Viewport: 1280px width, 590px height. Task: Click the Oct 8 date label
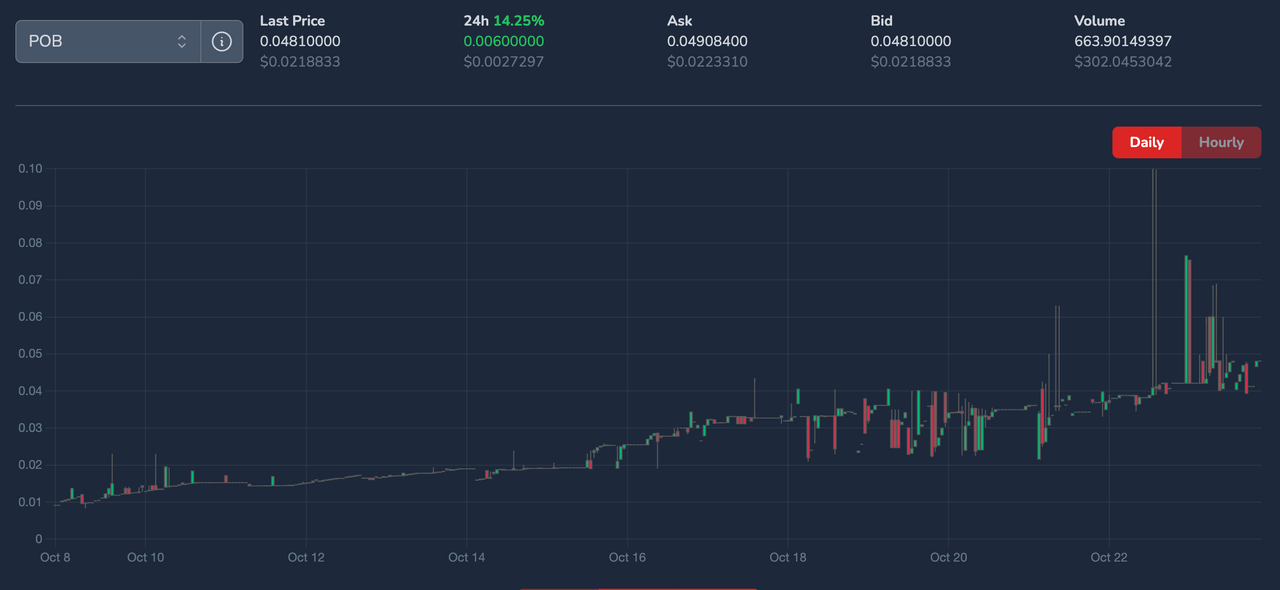click(55, 557)
